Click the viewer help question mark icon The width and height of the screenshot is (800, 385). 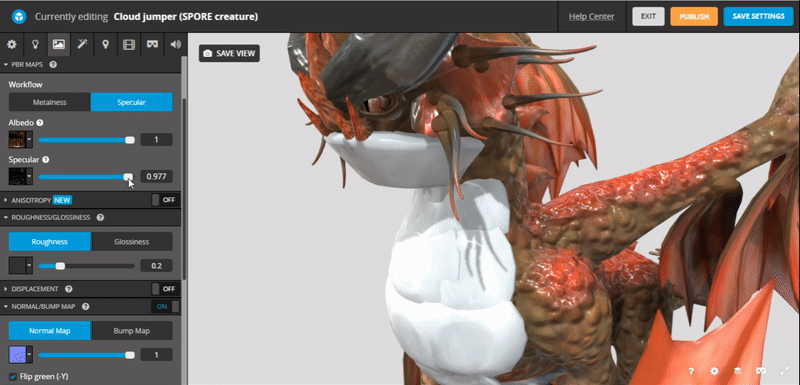[691, 371]
